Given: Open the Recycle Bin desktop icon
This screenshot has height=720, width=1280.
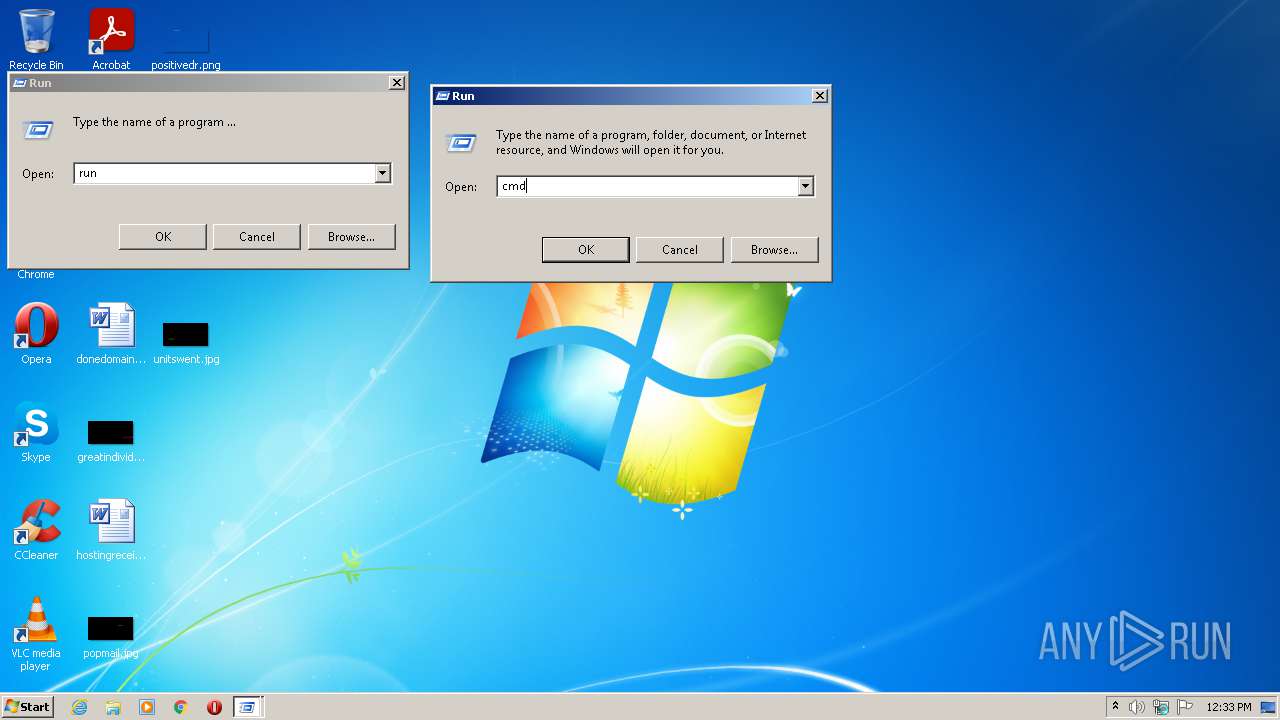Looking at the screenshot, I should [x=36, y=38].
